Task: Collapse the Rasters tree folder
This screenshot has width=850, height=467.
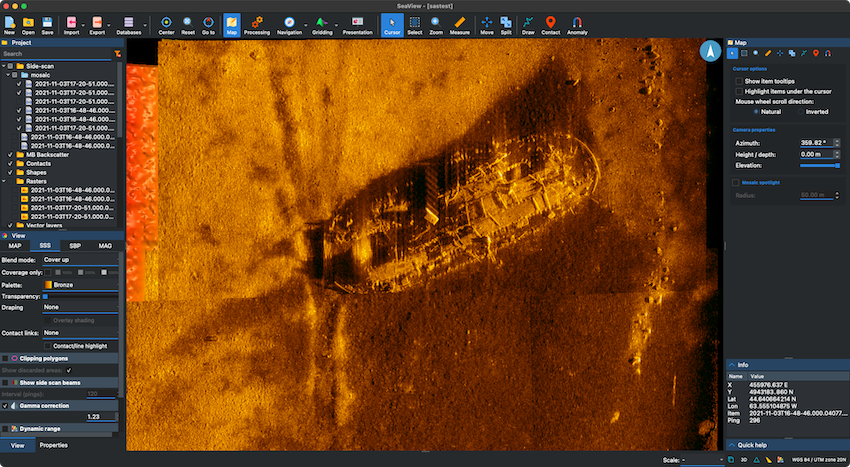Action: [4, 181]
